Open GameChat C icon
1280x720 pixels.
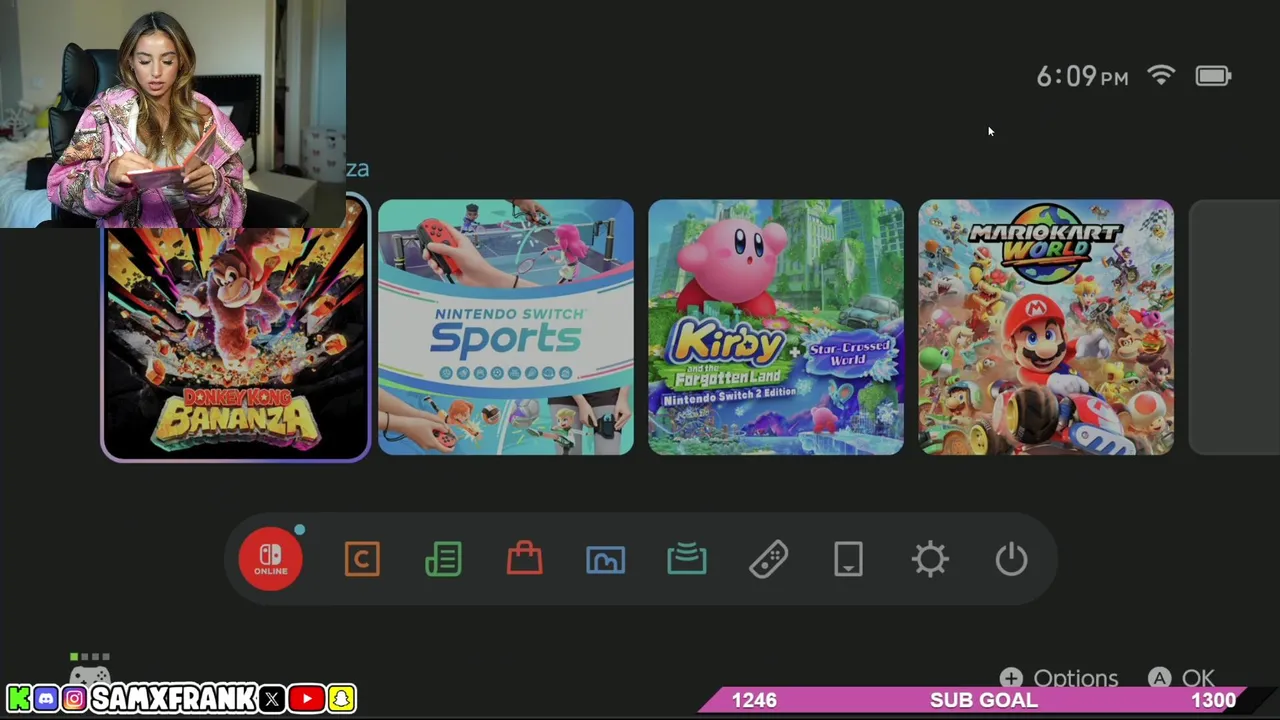click(362, 559)
